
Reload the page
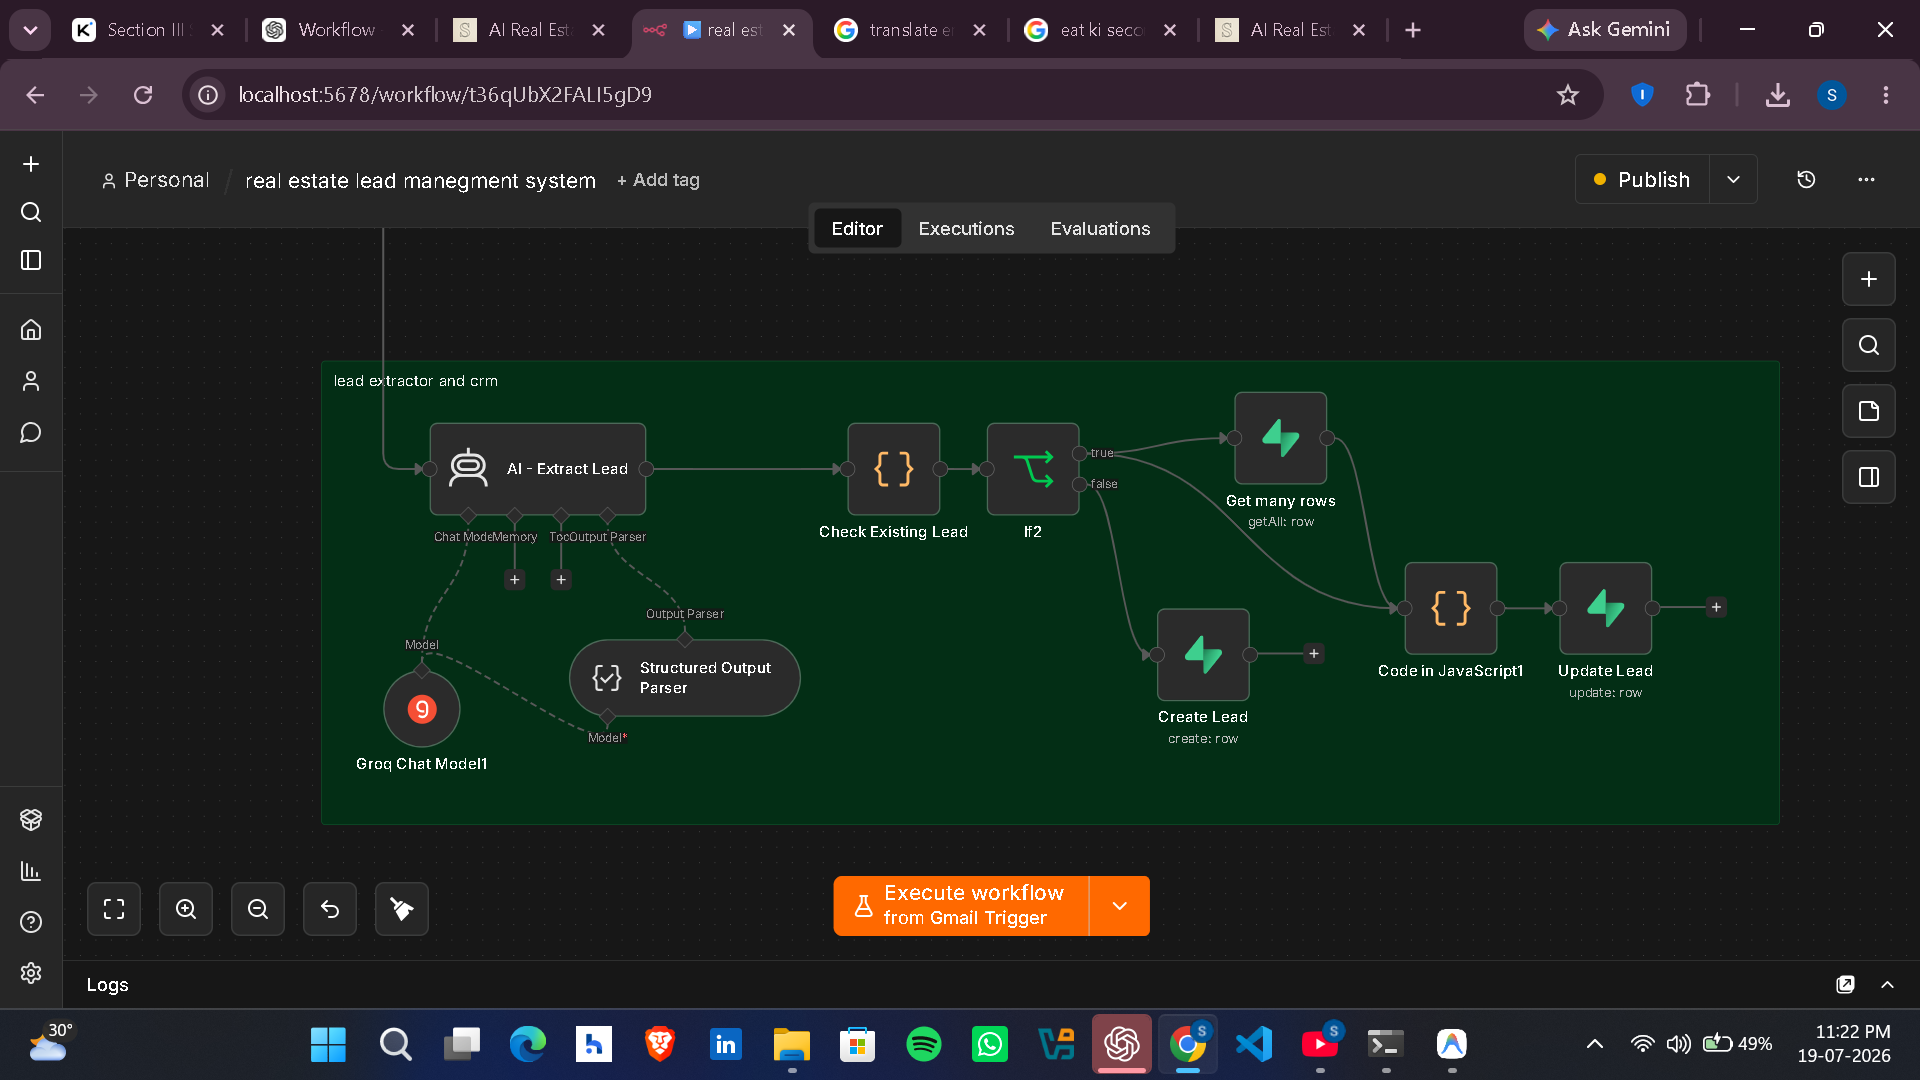tap(143, 95)
